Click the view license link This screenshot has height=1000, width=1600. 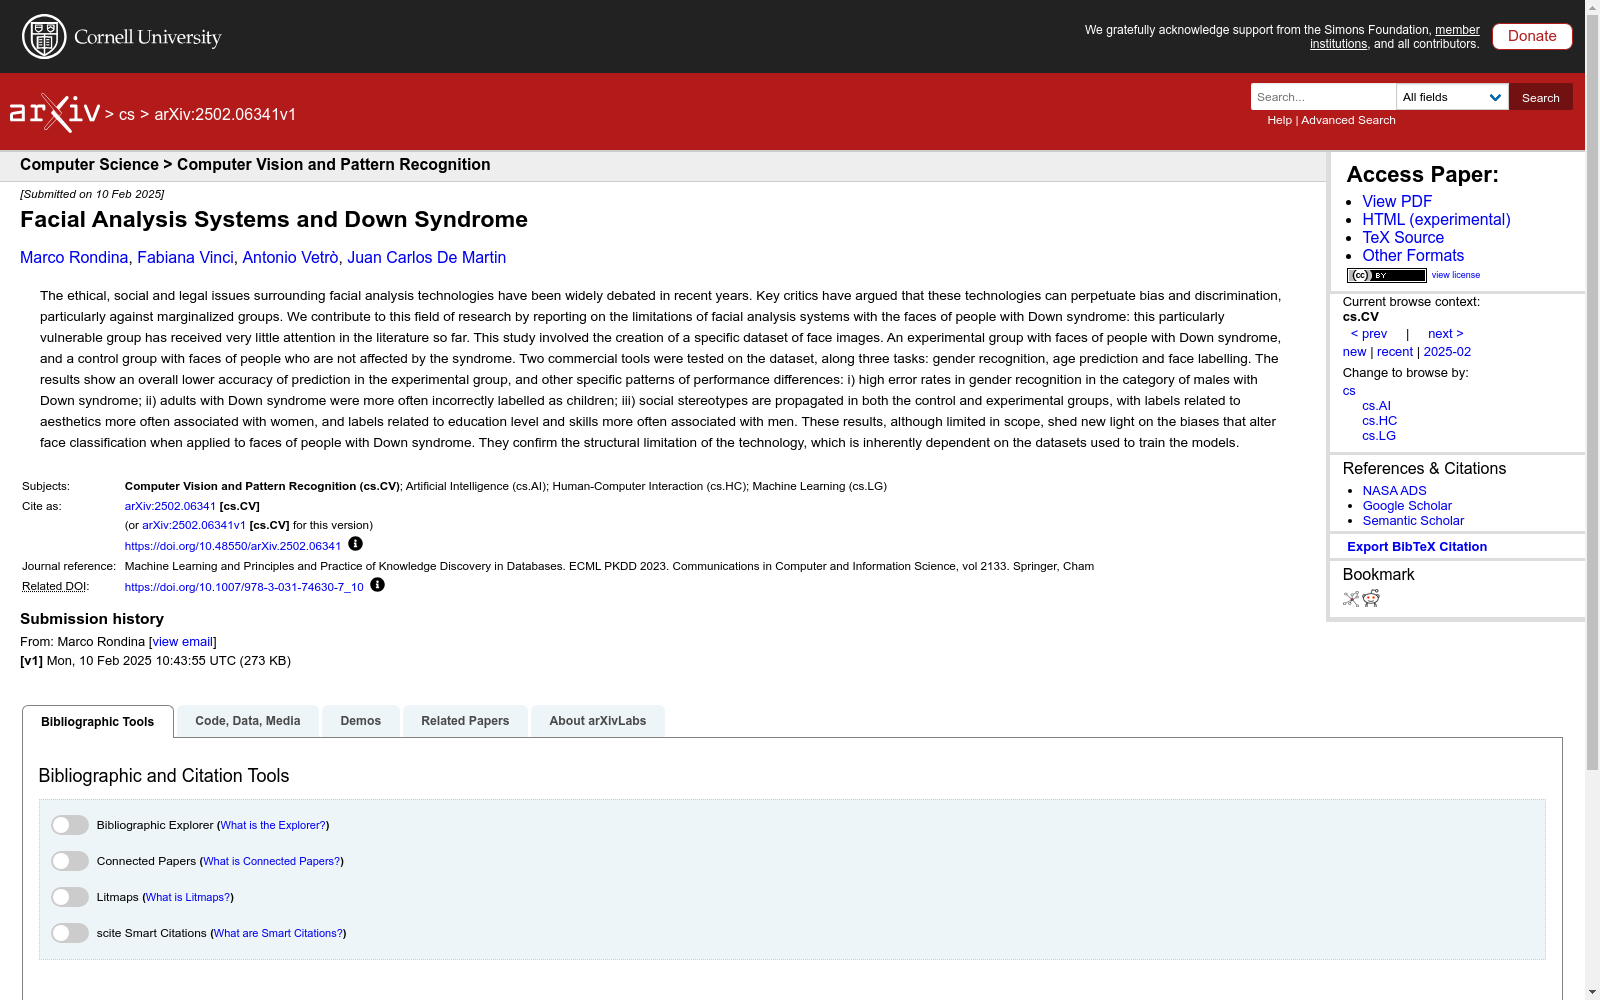1456,275
